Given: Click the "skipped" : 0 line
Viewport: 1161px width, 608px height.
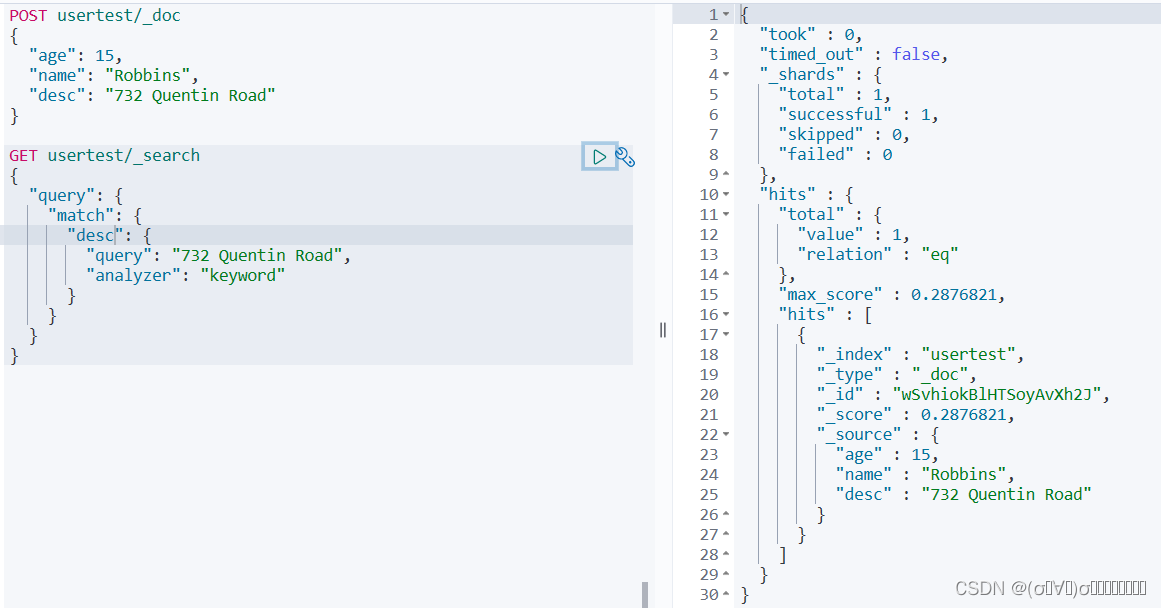Looking at the screenshot, I should coord(844,135).
